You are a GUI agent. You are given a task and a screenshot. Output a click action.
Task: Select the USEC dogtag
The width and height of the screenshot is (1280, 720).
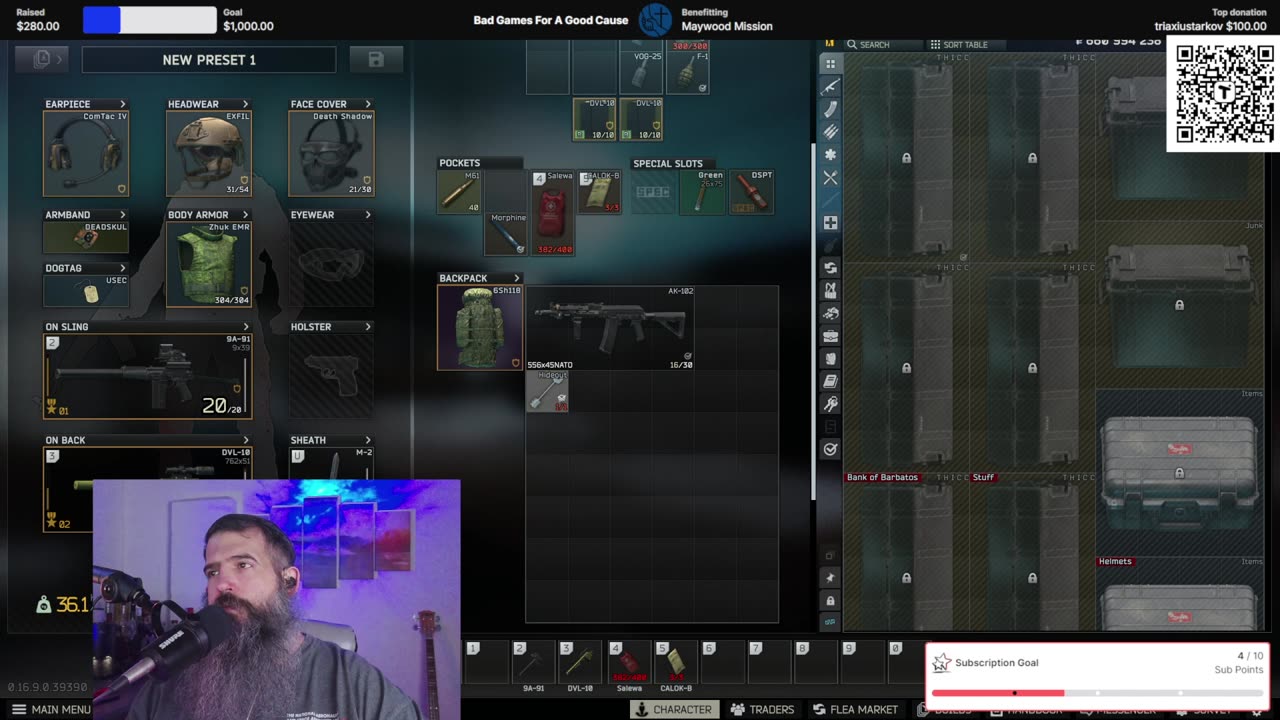pos(86,291)
